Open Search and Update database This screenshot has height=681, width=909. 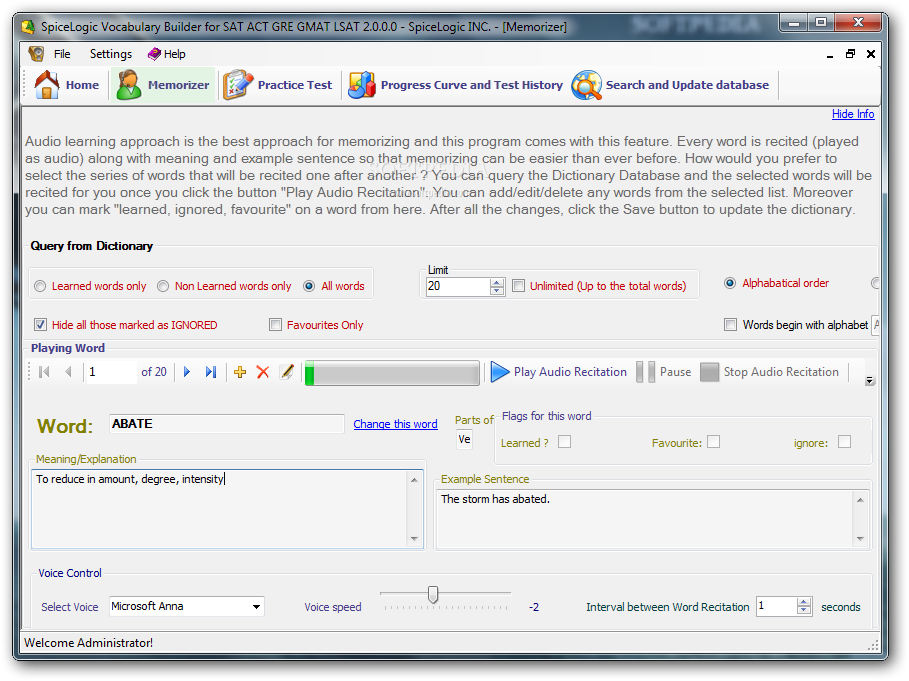670,85
